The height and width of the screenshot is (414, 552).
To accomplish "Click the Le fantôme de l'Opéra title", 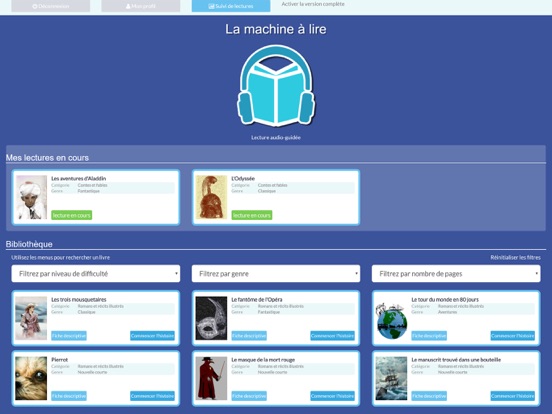I will pos(257,300).
